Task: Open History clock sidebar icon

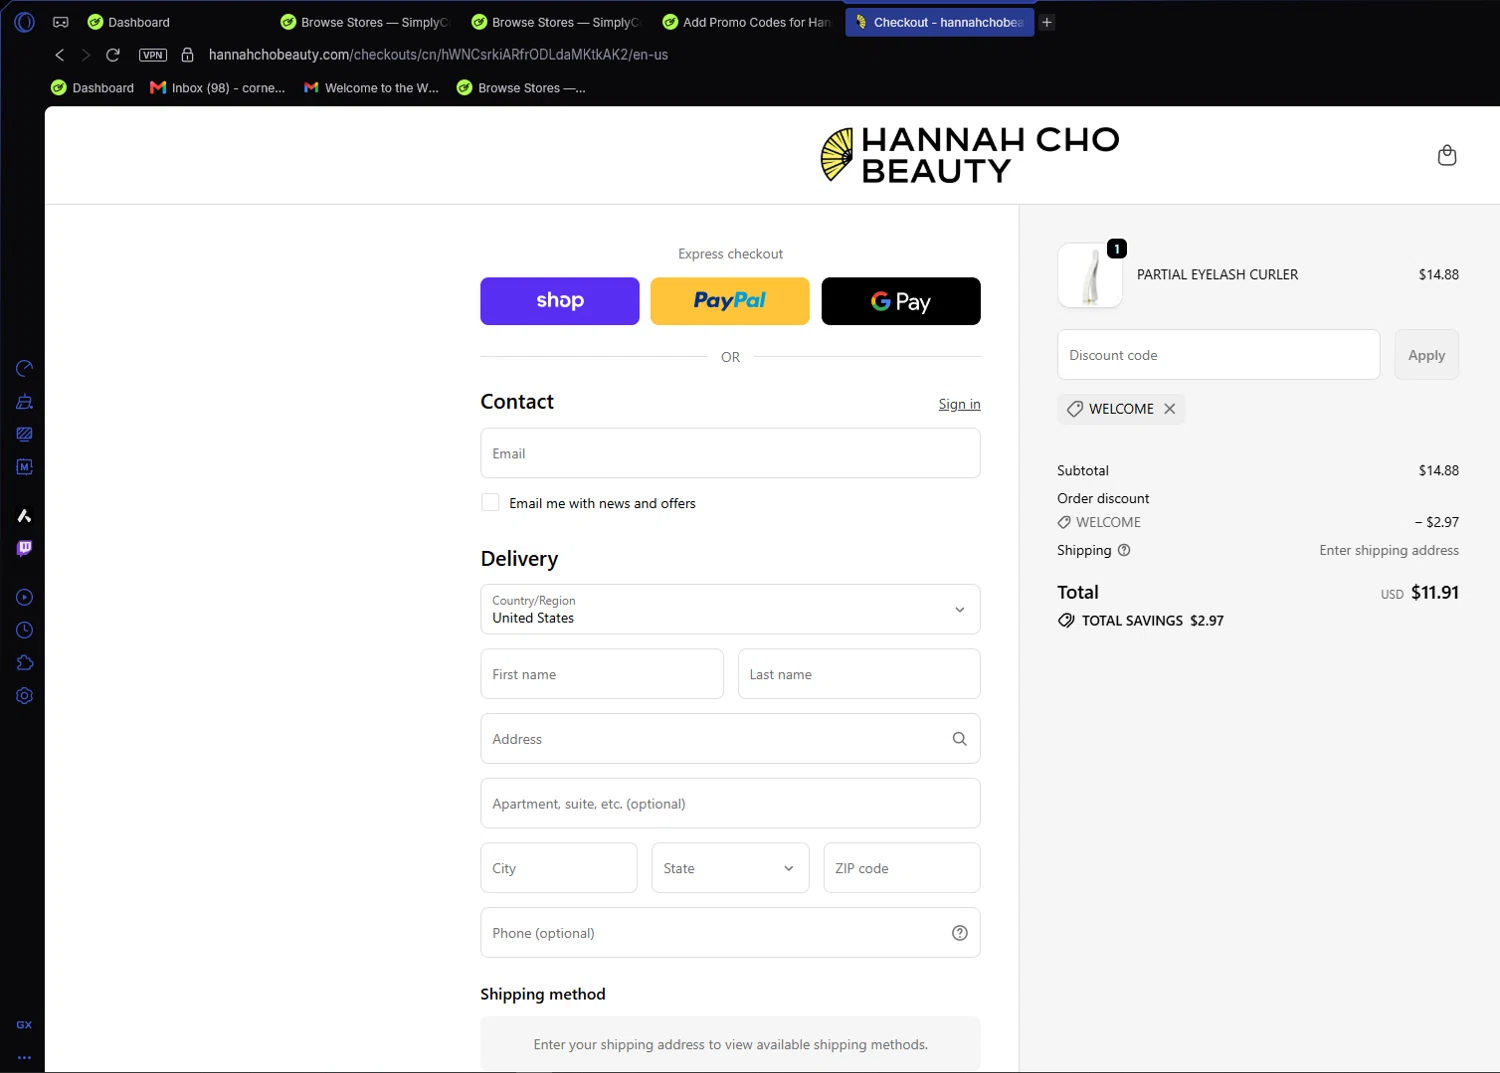Action: point(25,630)
